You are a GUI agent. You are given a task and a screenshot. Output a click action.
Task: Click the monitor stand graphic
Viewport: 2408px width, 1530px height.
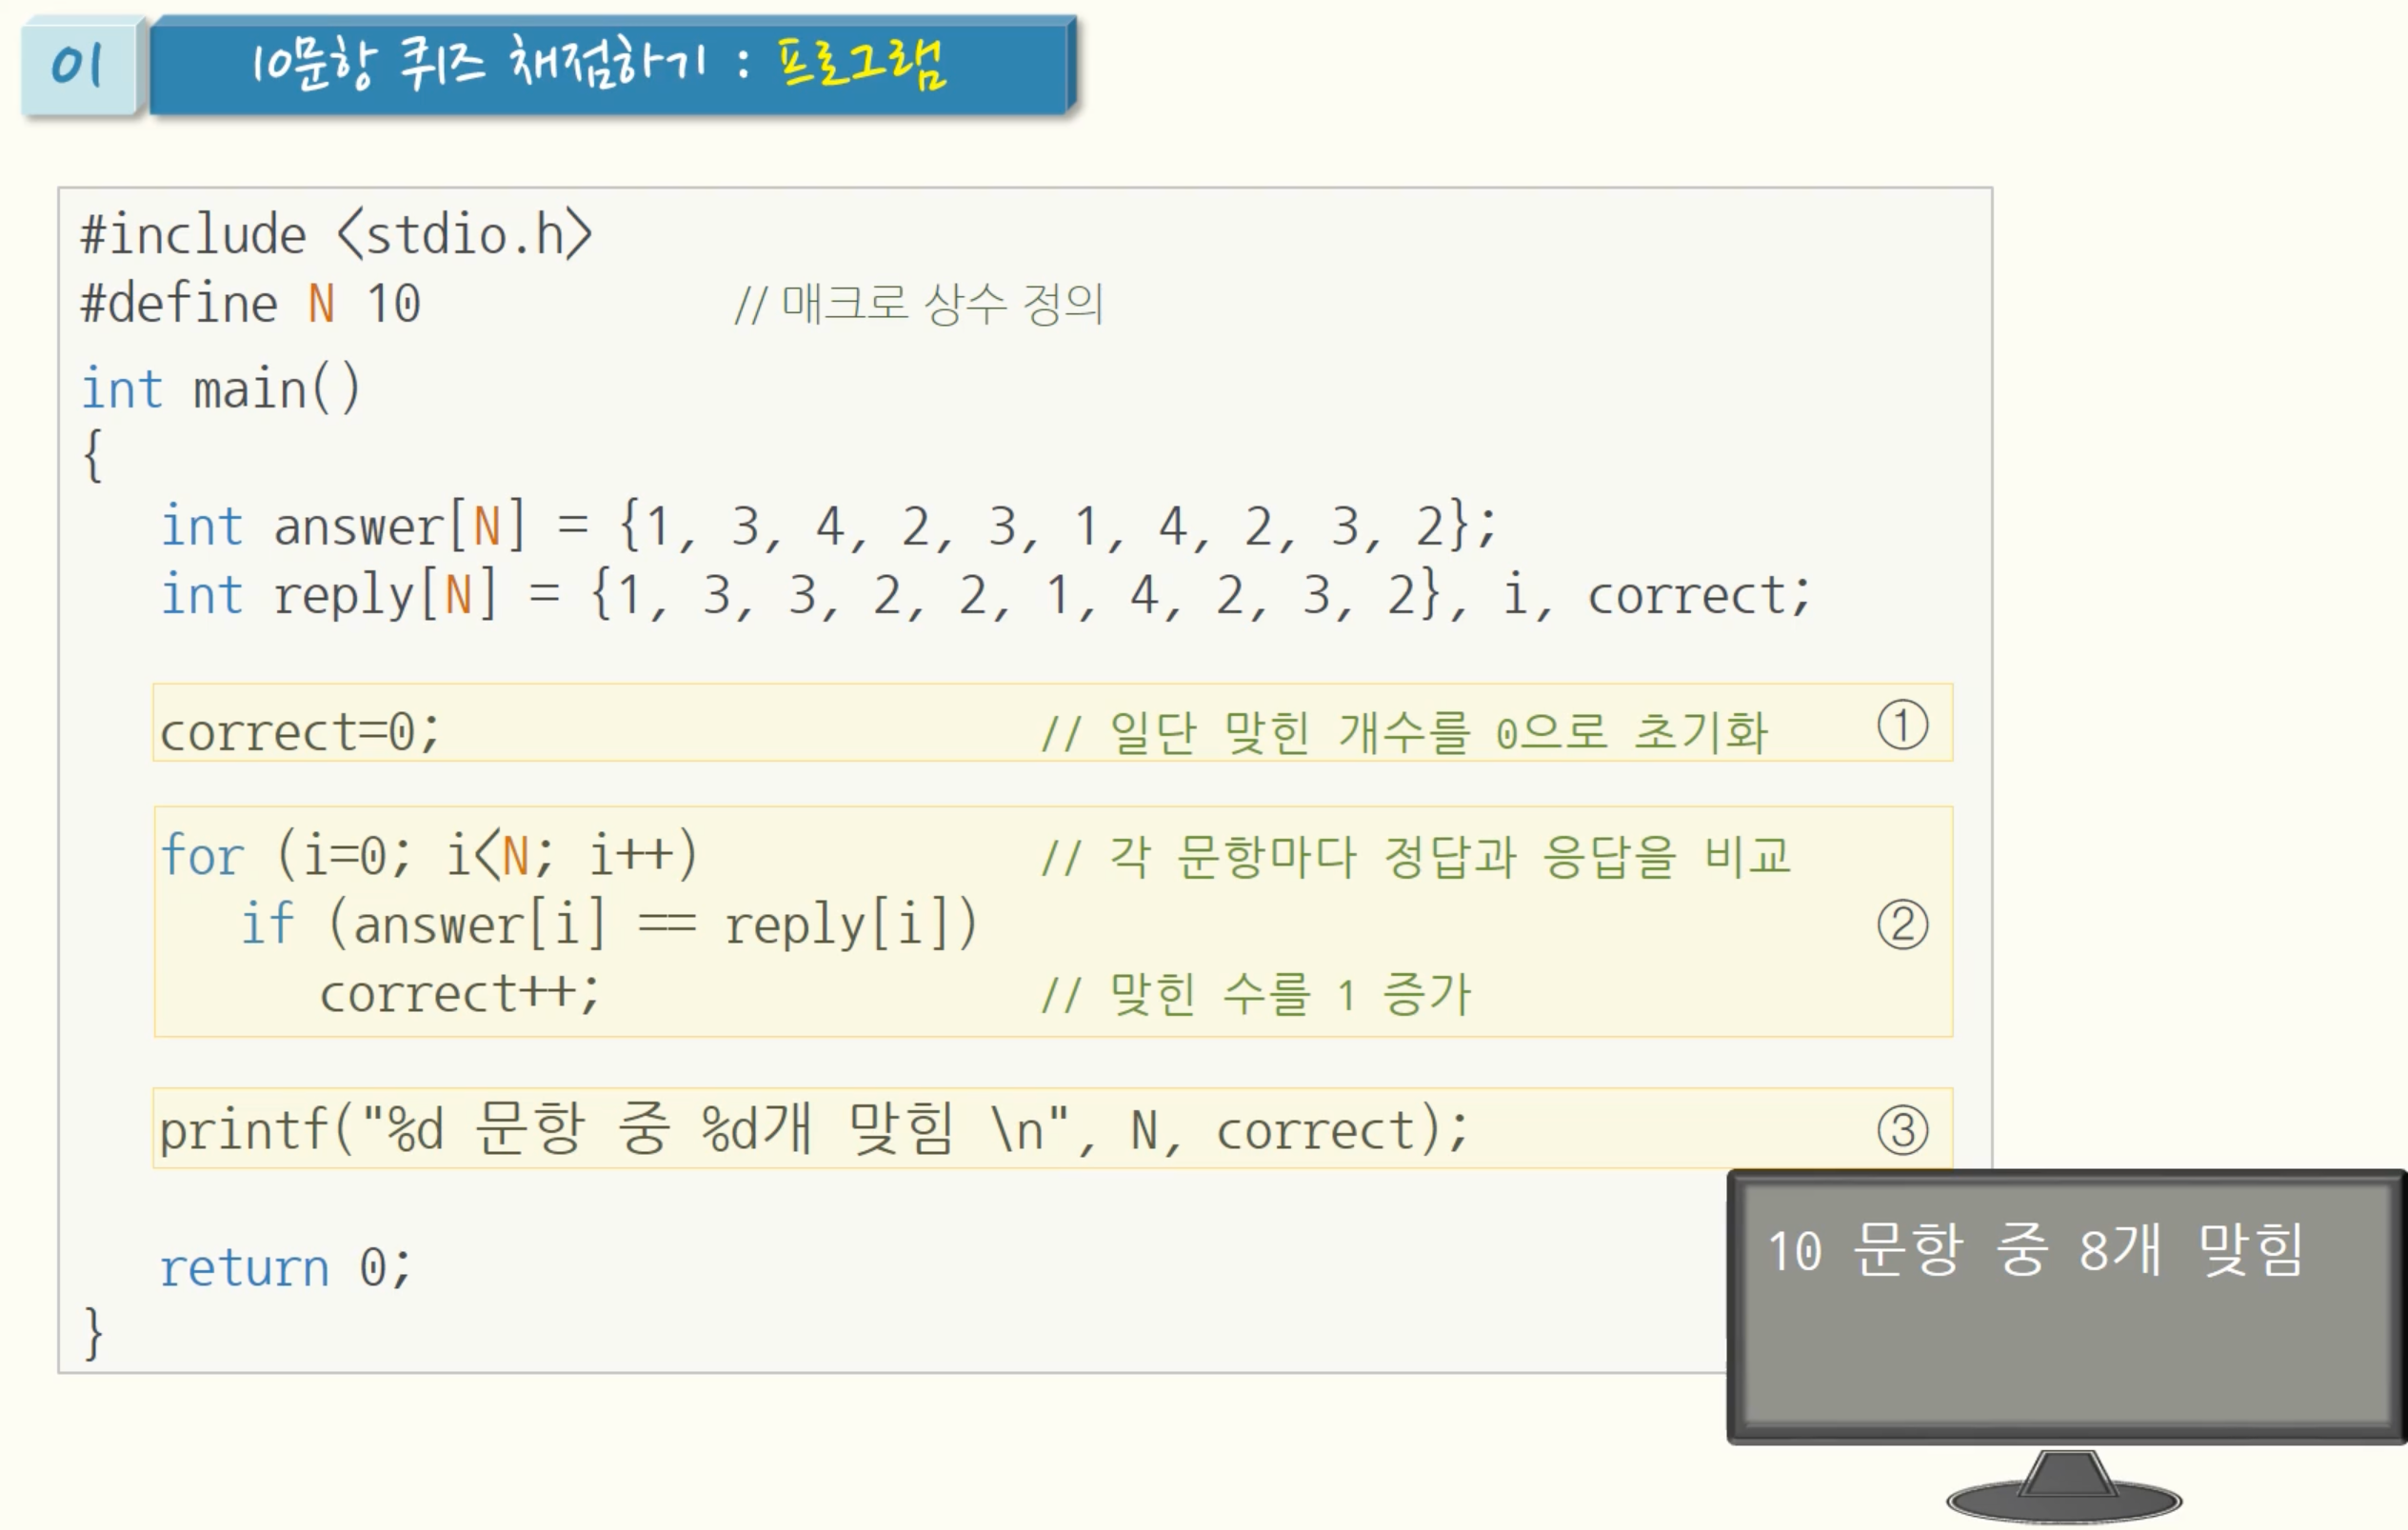tap(2064, 1486)
